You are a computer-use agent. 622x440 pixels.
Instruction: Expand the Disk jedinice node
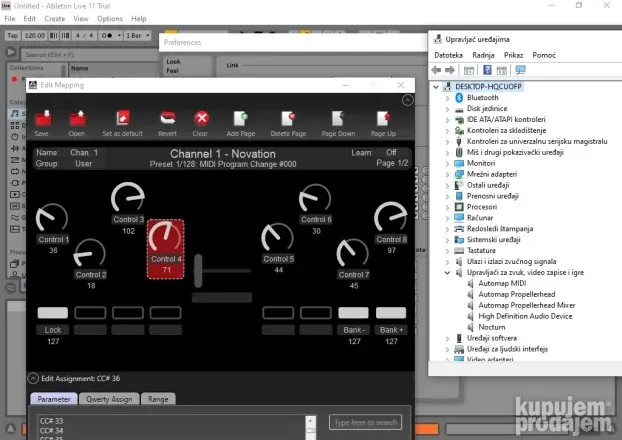(x=447, y=109)
